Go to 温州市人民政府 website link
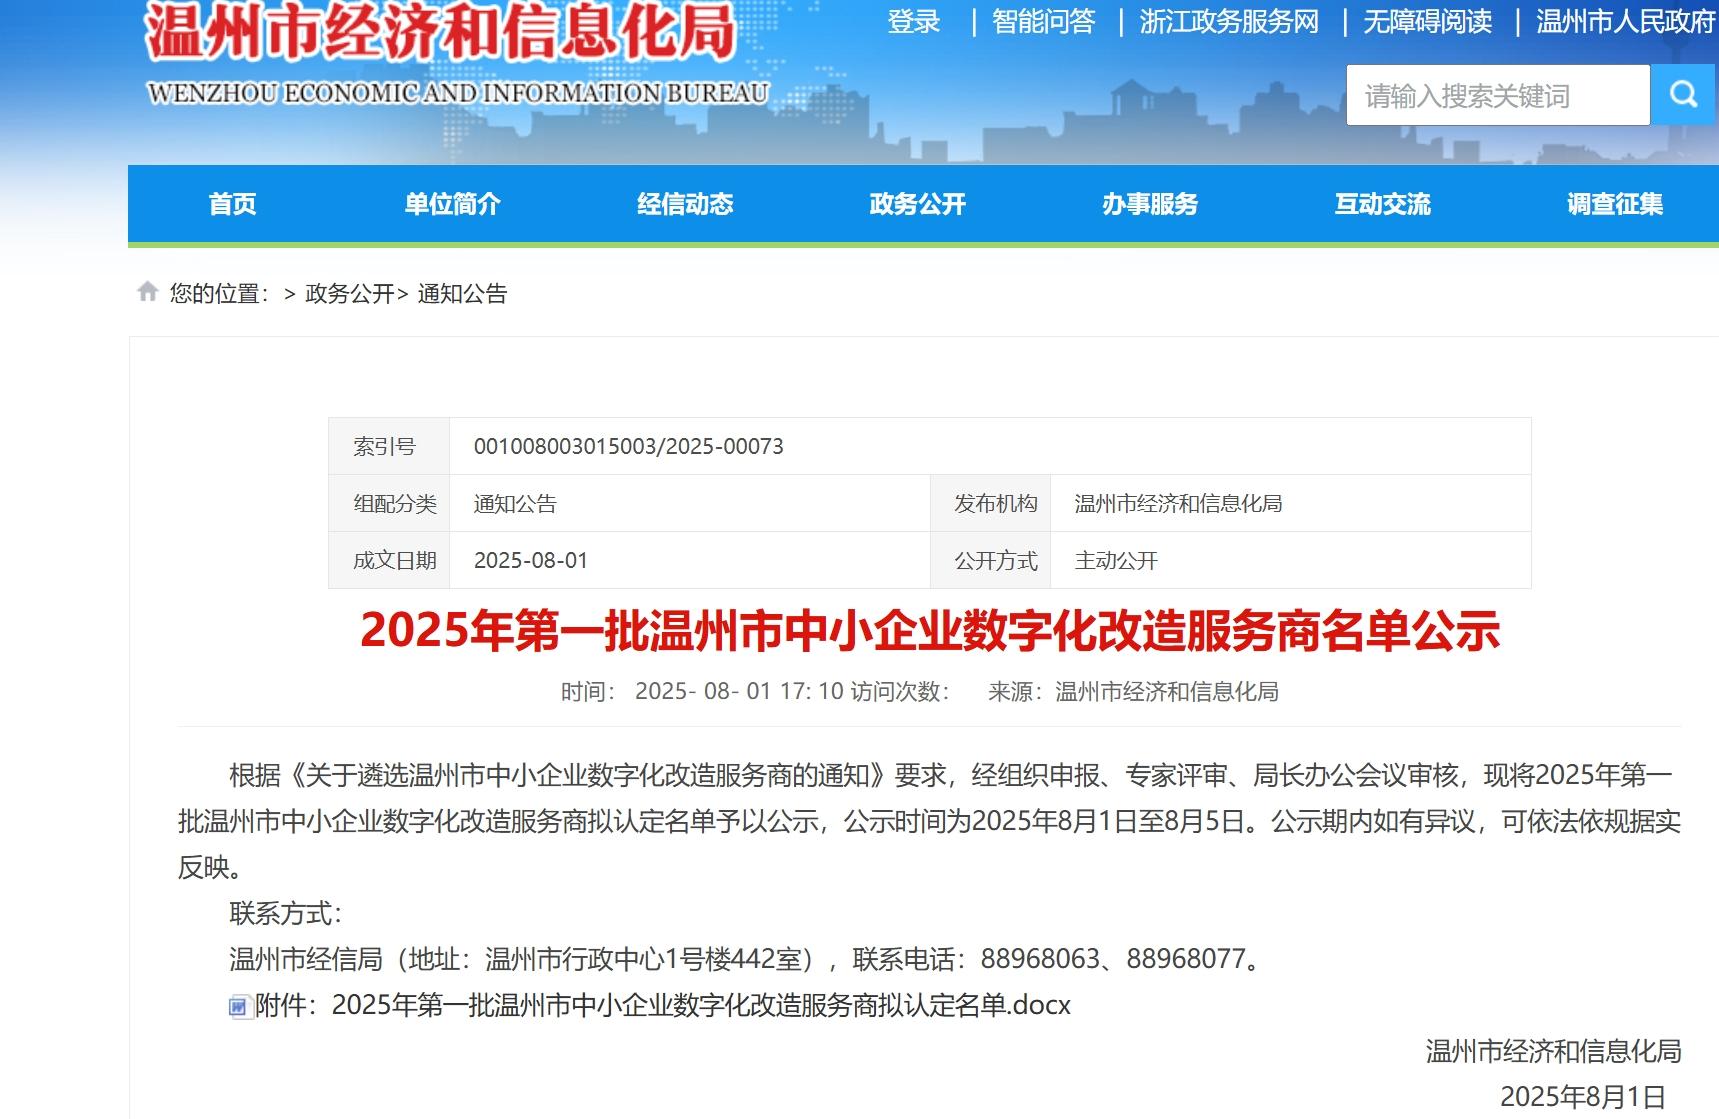 [1625, 22]
